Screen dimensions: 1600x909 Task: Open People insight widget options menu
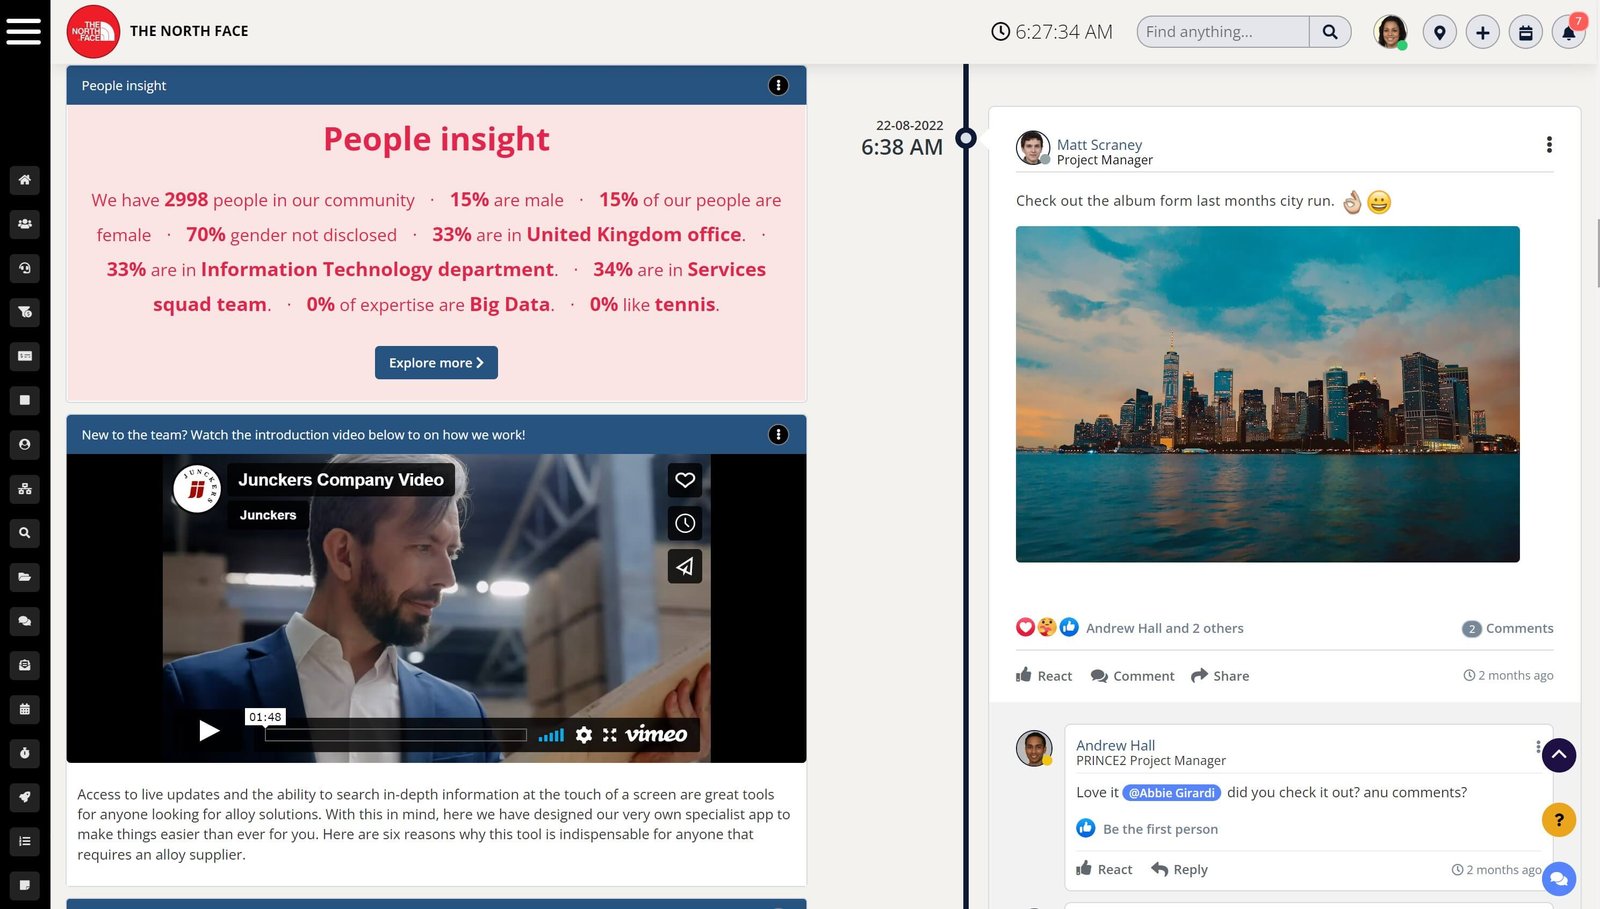click(778, 86)
